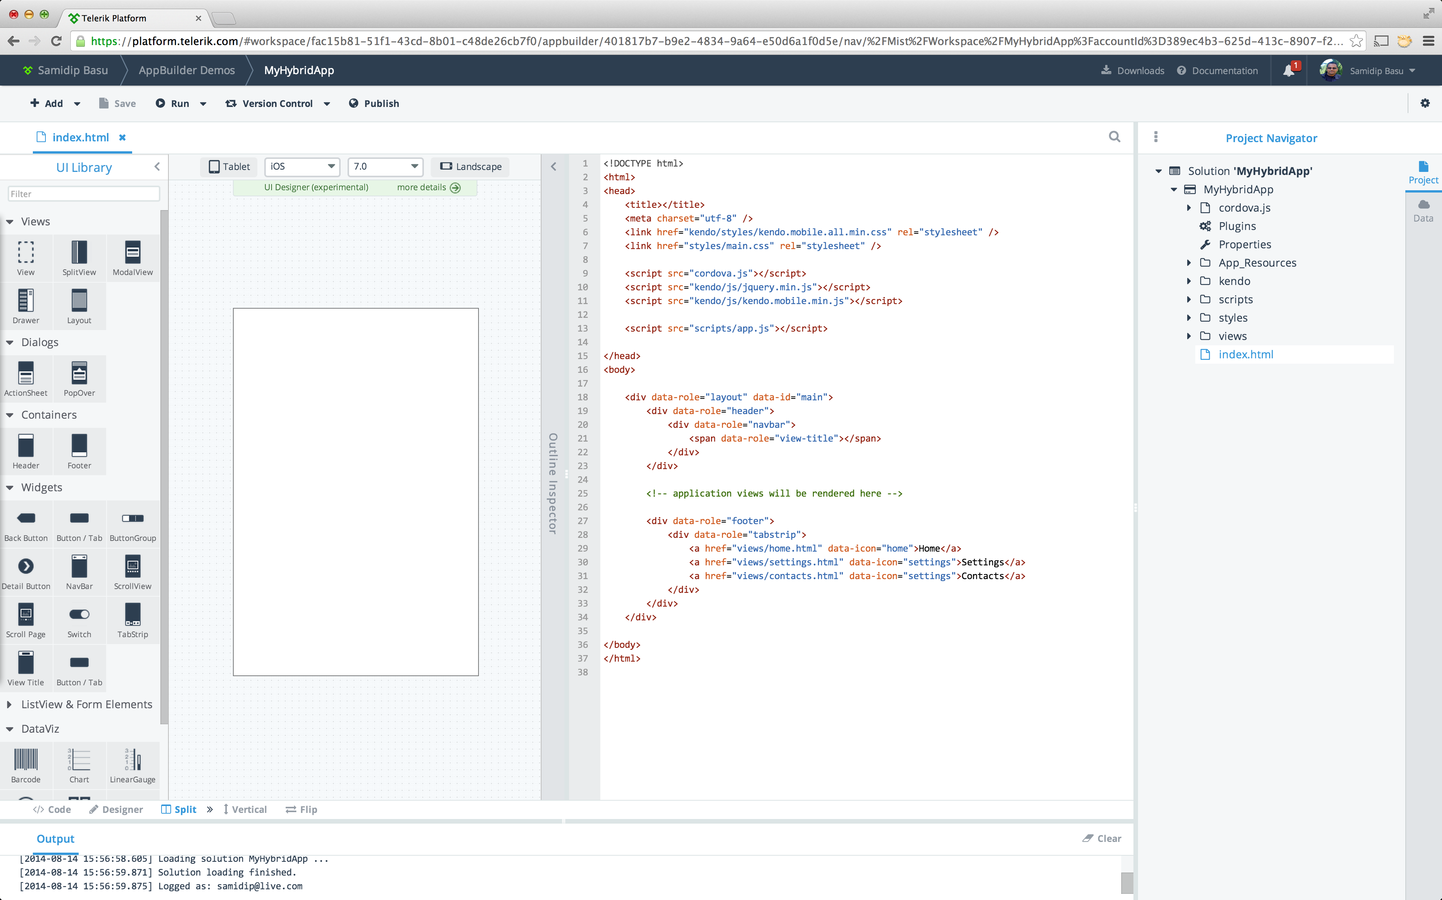Collapse the Dialogs section

(x=10, y=343)
